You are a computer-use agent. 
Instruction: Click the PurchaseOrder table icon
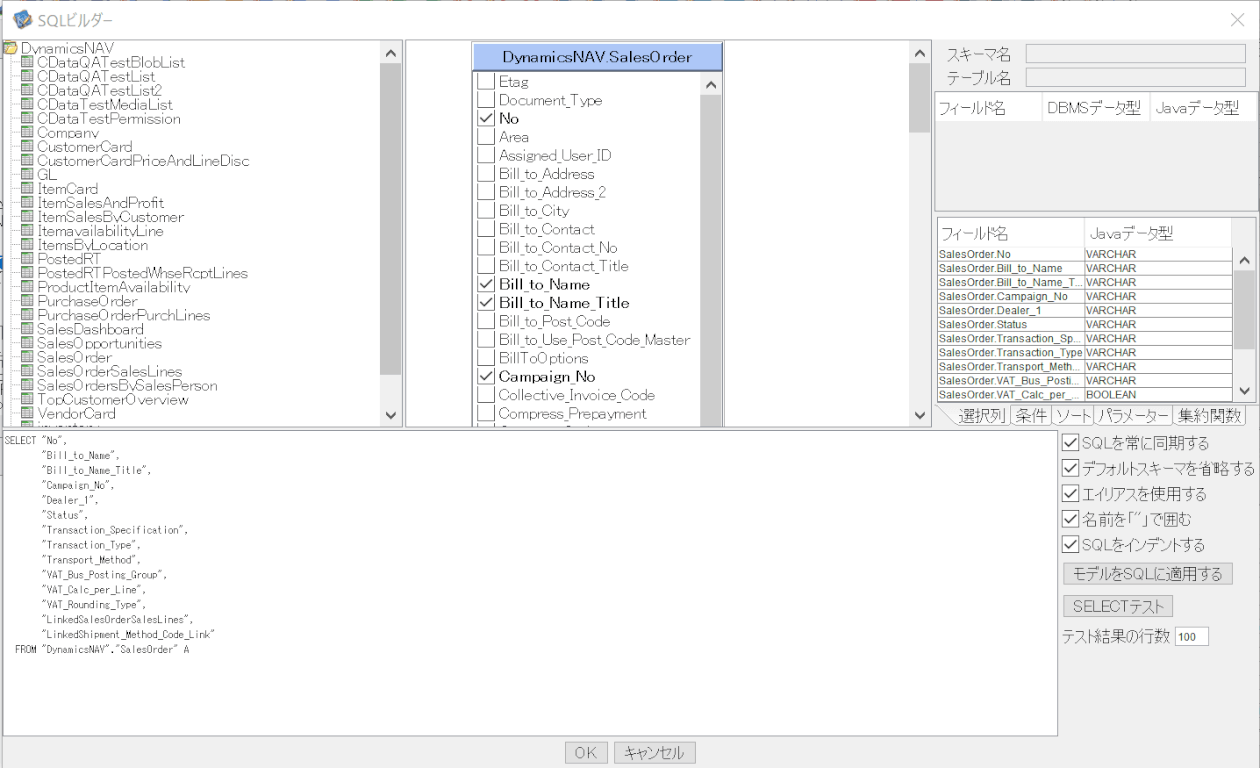tap(27, 300)
